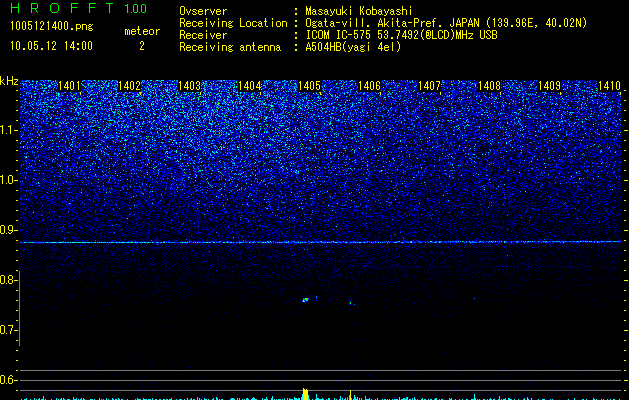Click the HROFFT 1.0.0 title text

[x=79, y=8]
